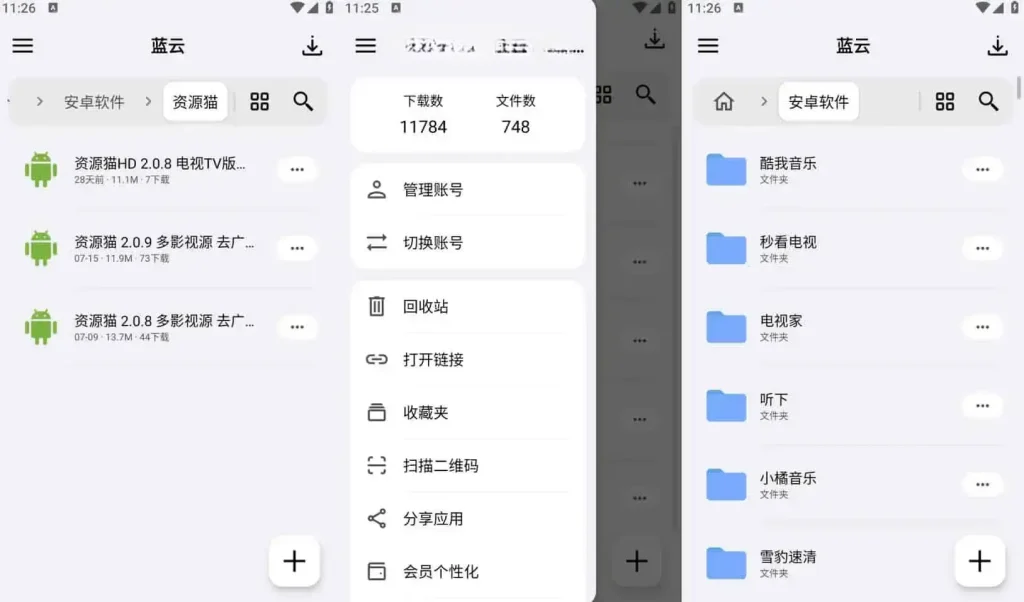The image size is (1024, 602).
Task: Tap the home icon in the breadcrumb bar
Action: [x=721, y=101]
